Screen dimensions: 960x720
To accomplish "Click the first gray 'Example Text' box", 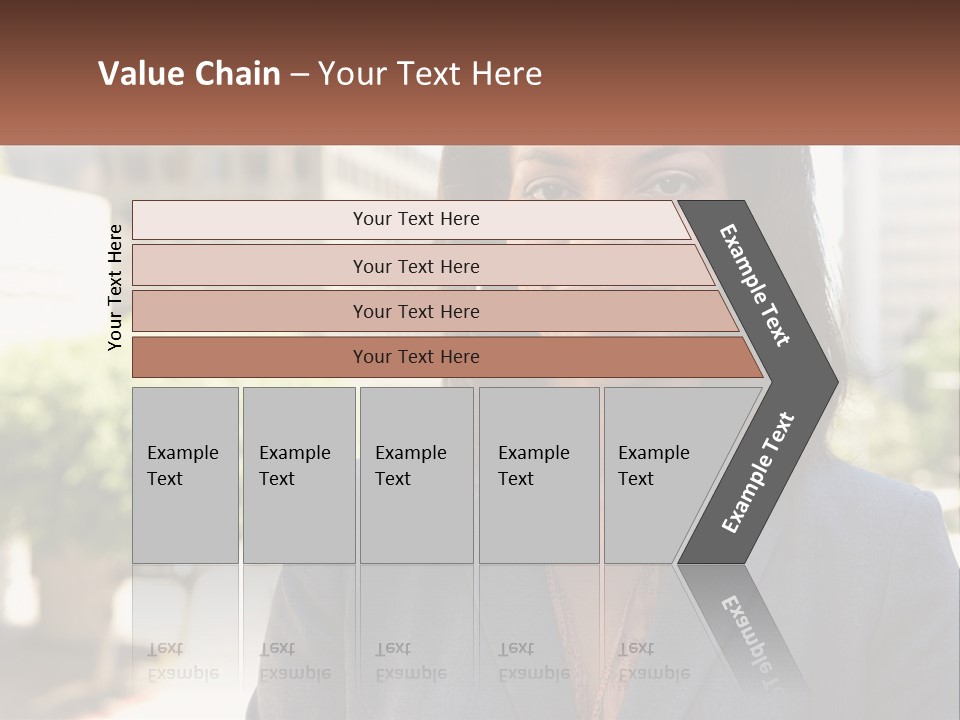I will coord(185,475).
